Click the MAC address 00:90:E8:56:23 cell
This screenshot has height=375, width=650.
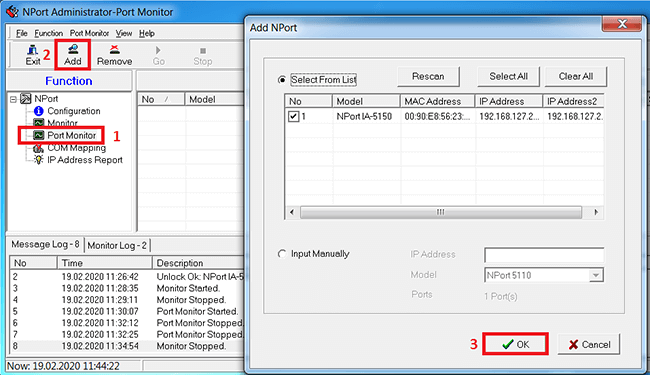(437, 116)
